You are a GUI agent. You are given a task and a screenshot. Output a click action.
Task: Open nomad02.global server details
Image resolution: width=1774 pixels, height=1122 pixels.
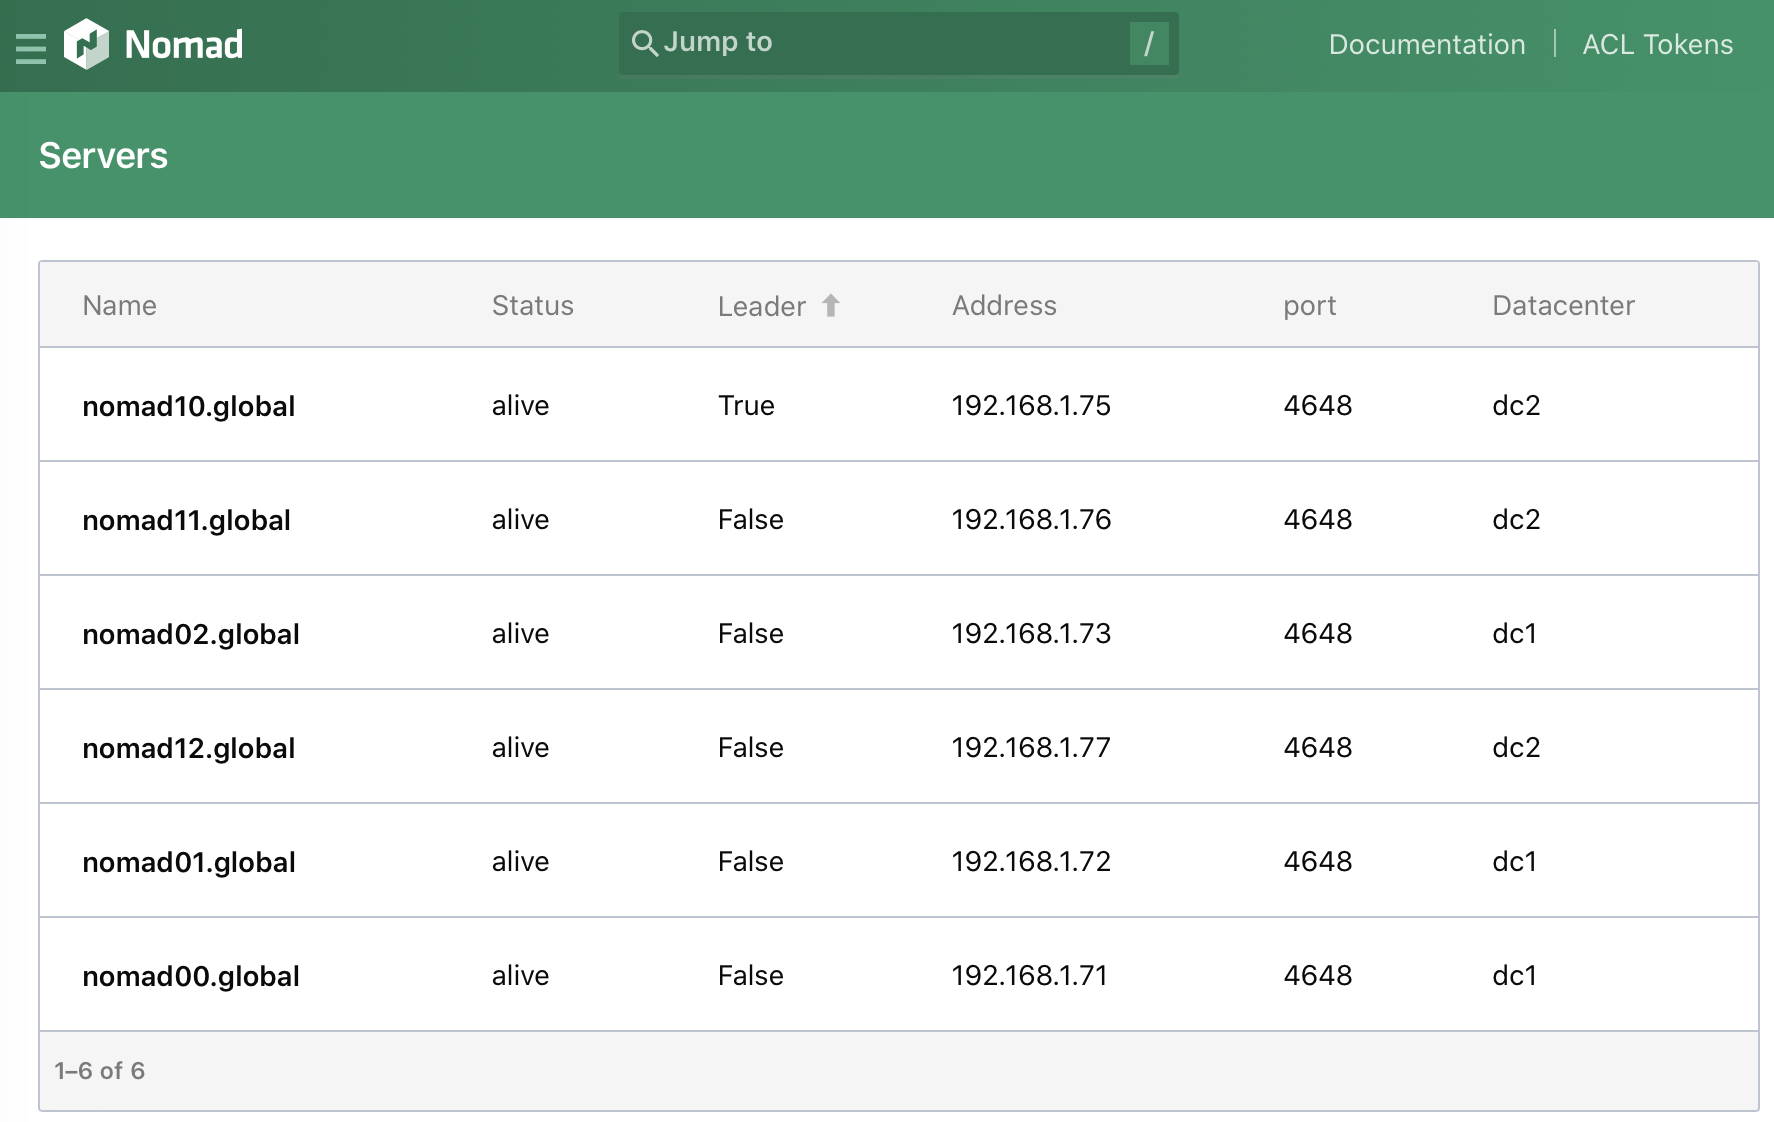point(190,634)
